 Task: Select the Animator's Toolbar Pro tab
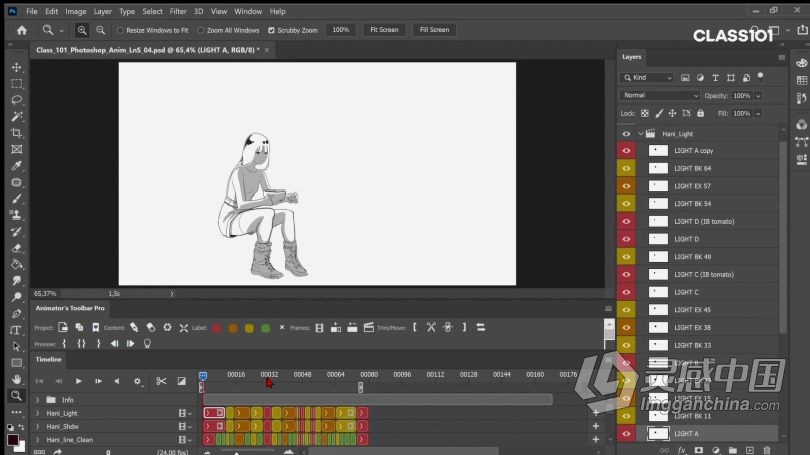[x=70, y=308]
